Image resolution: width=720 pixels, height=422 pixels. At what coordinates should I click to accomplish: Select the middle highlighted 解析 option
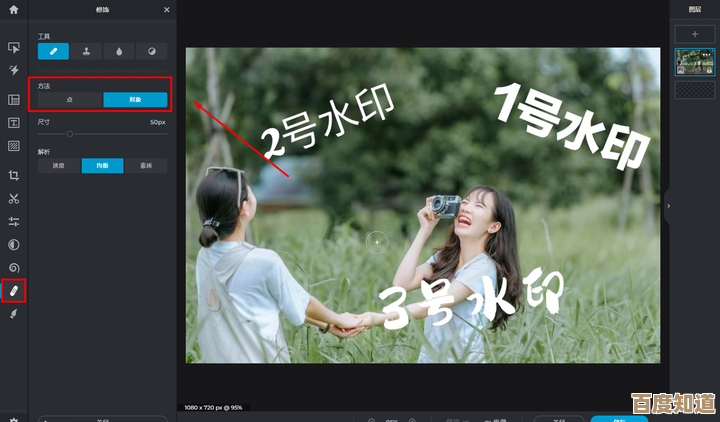[102, 166]
